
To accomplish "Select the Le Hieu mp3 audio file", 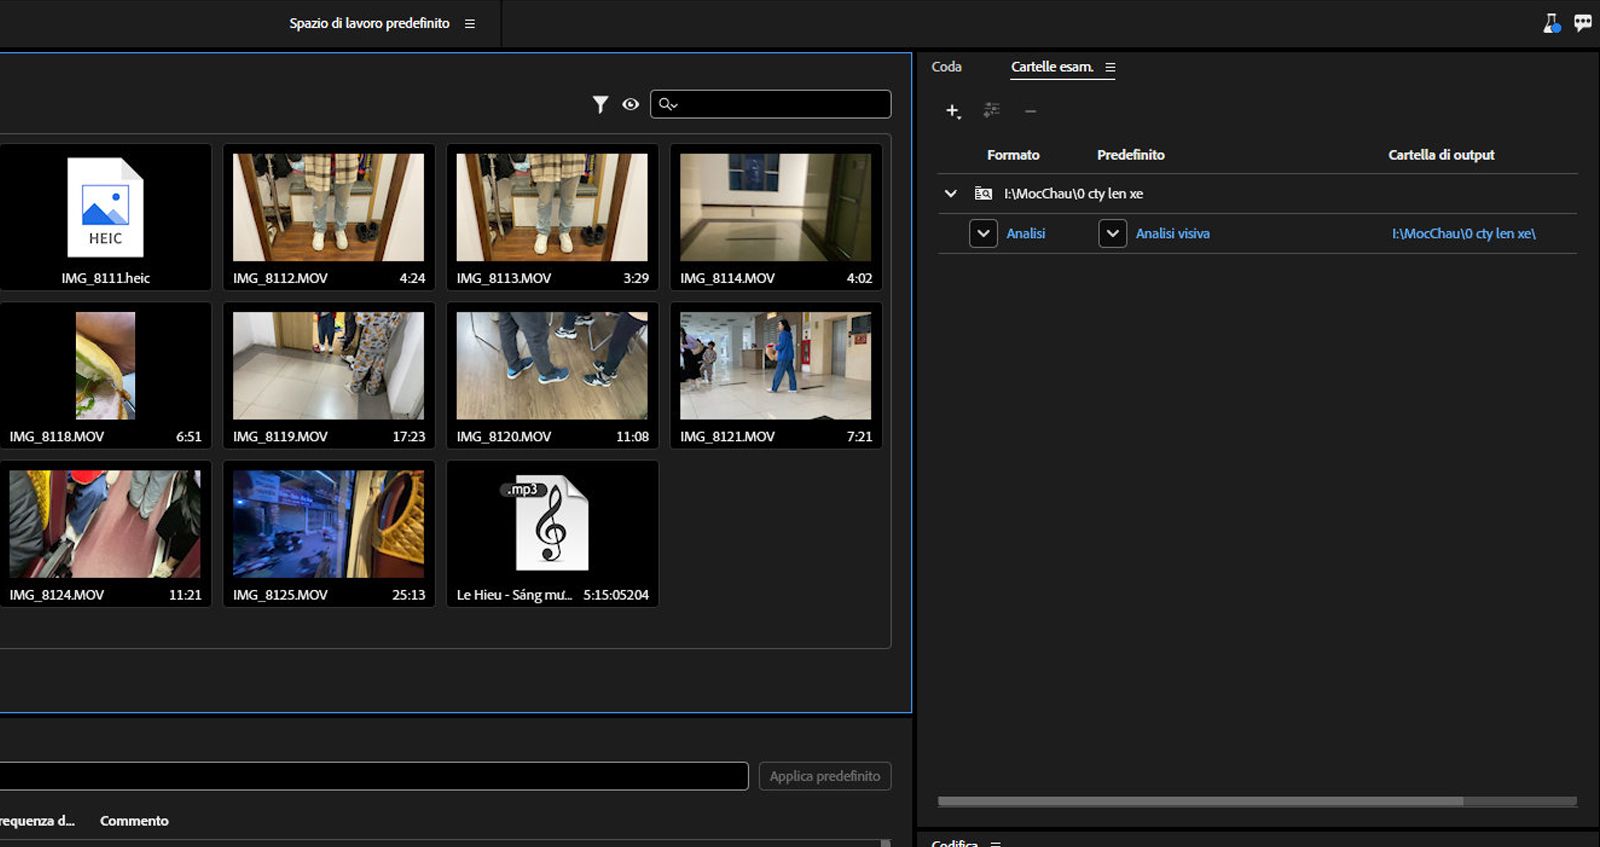I will click(x=552, y=524).
